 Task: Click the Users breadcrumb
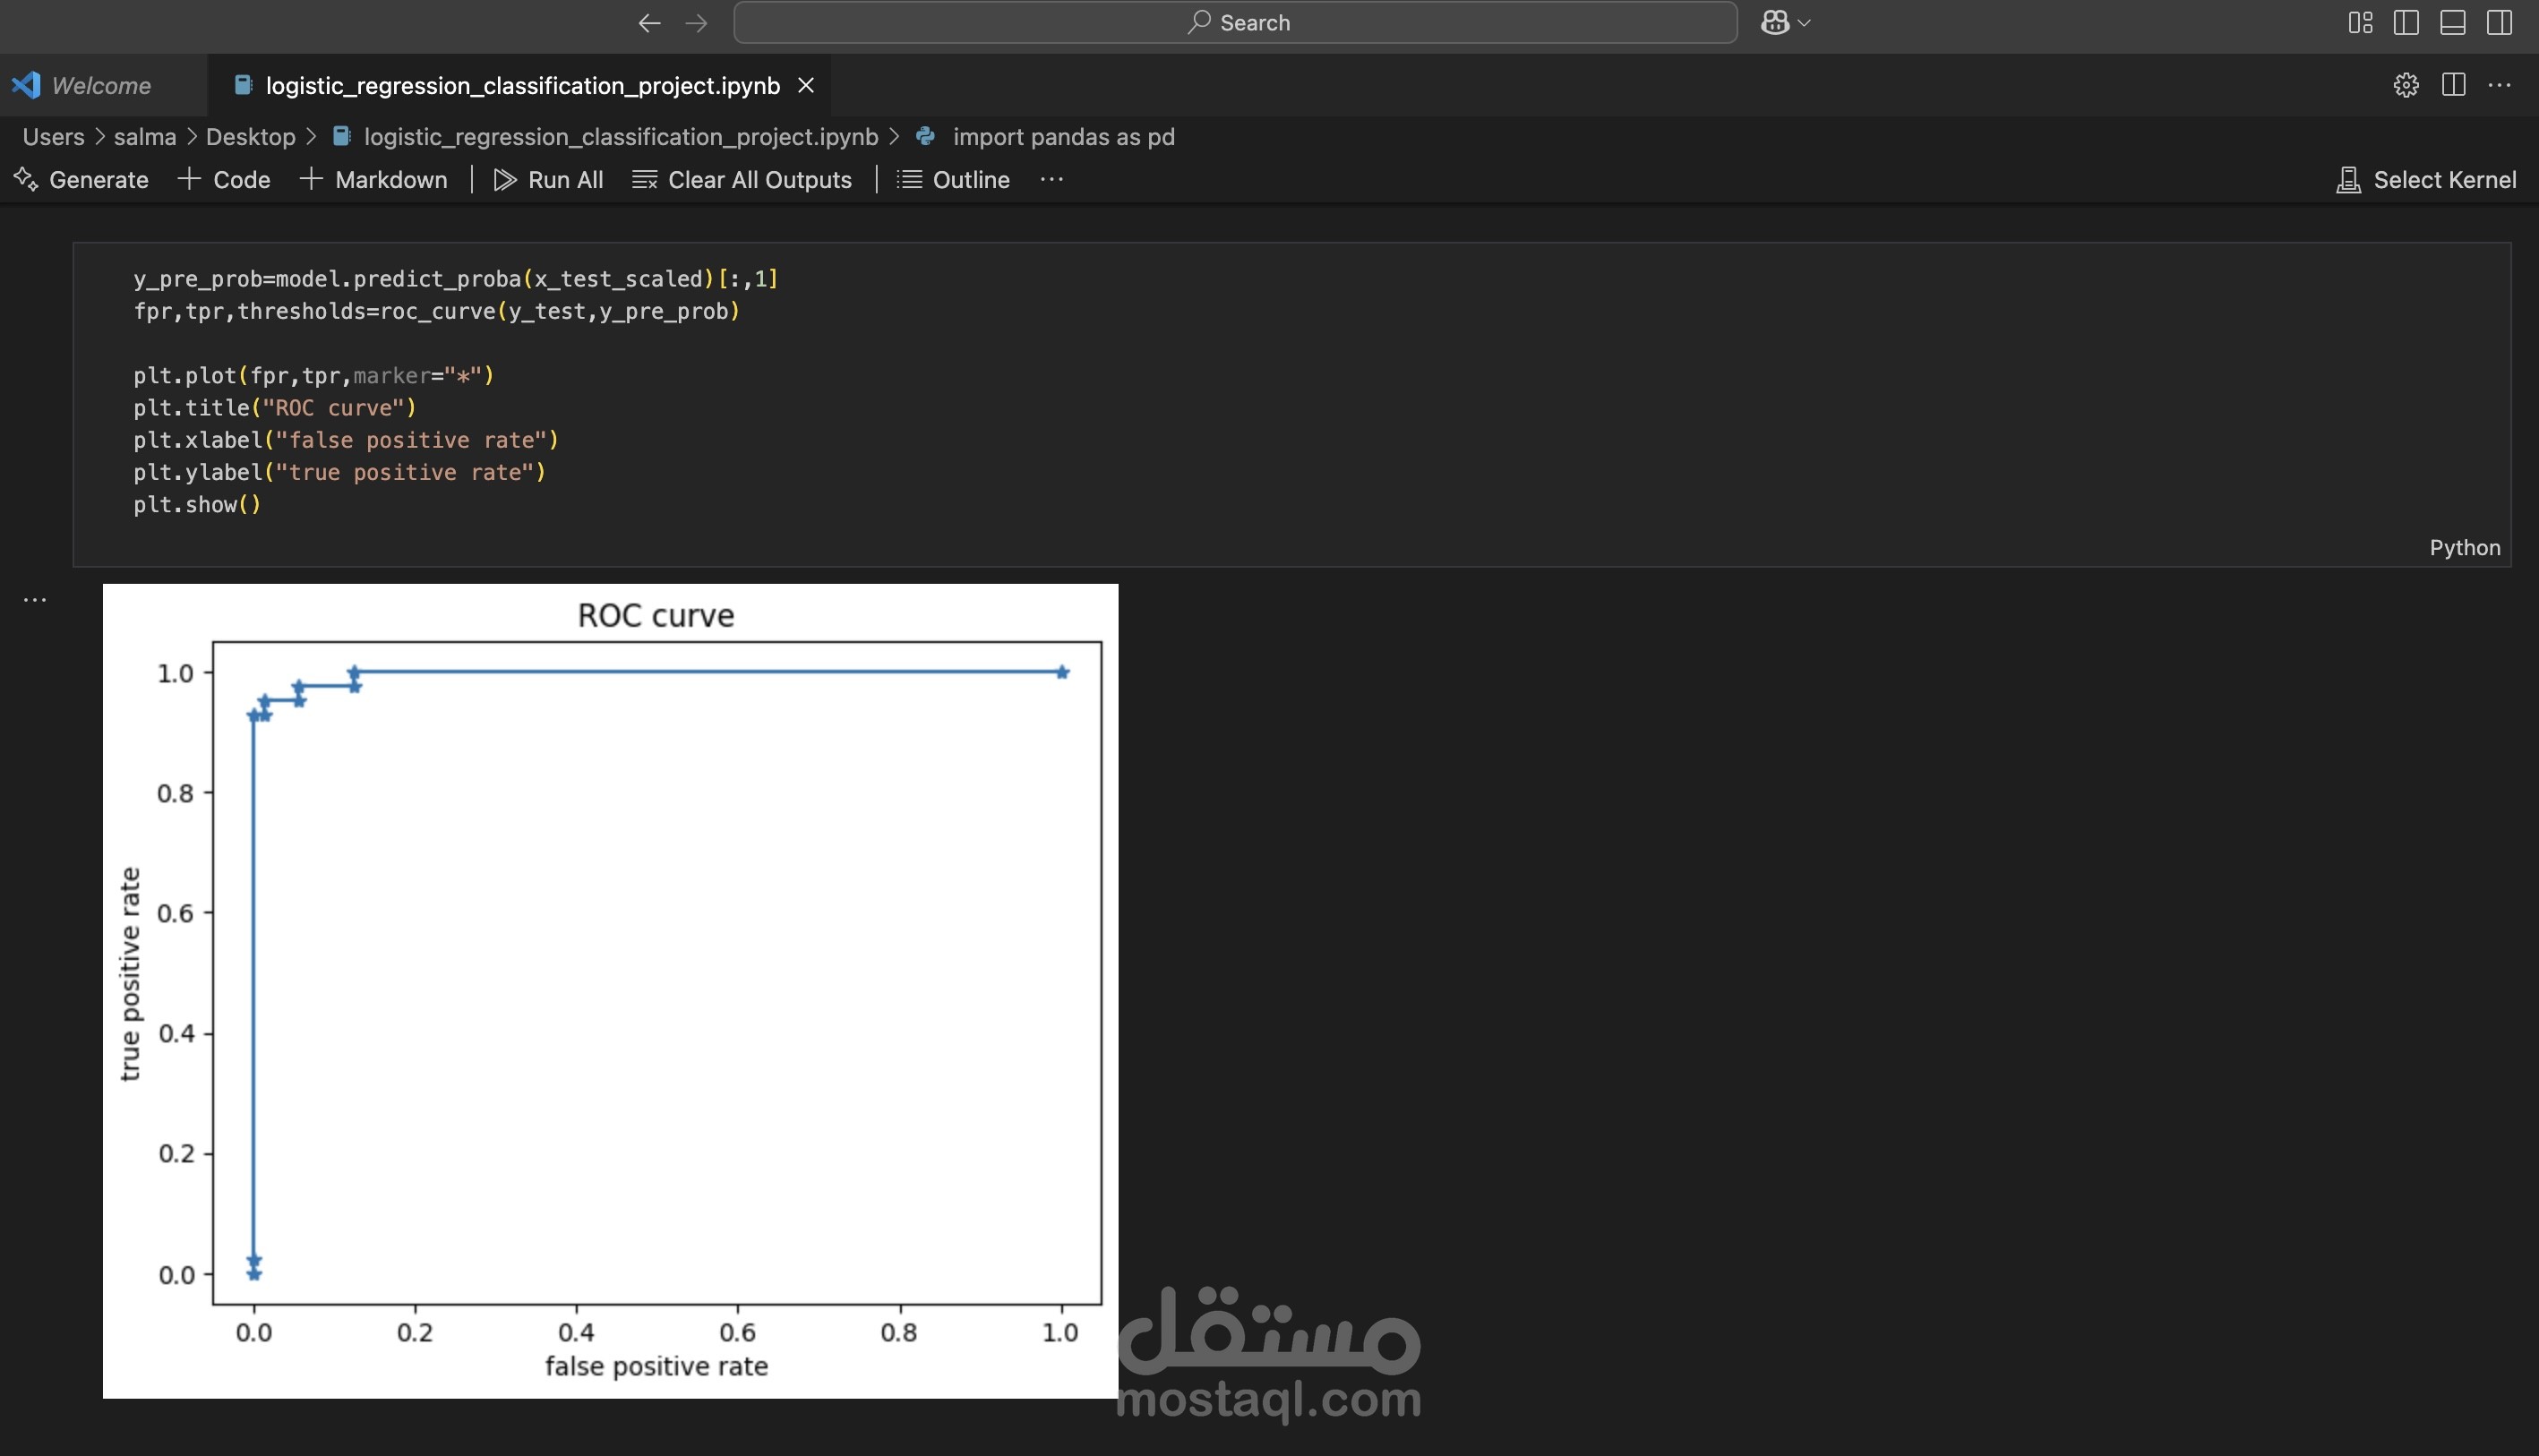[x=53, y=137]
